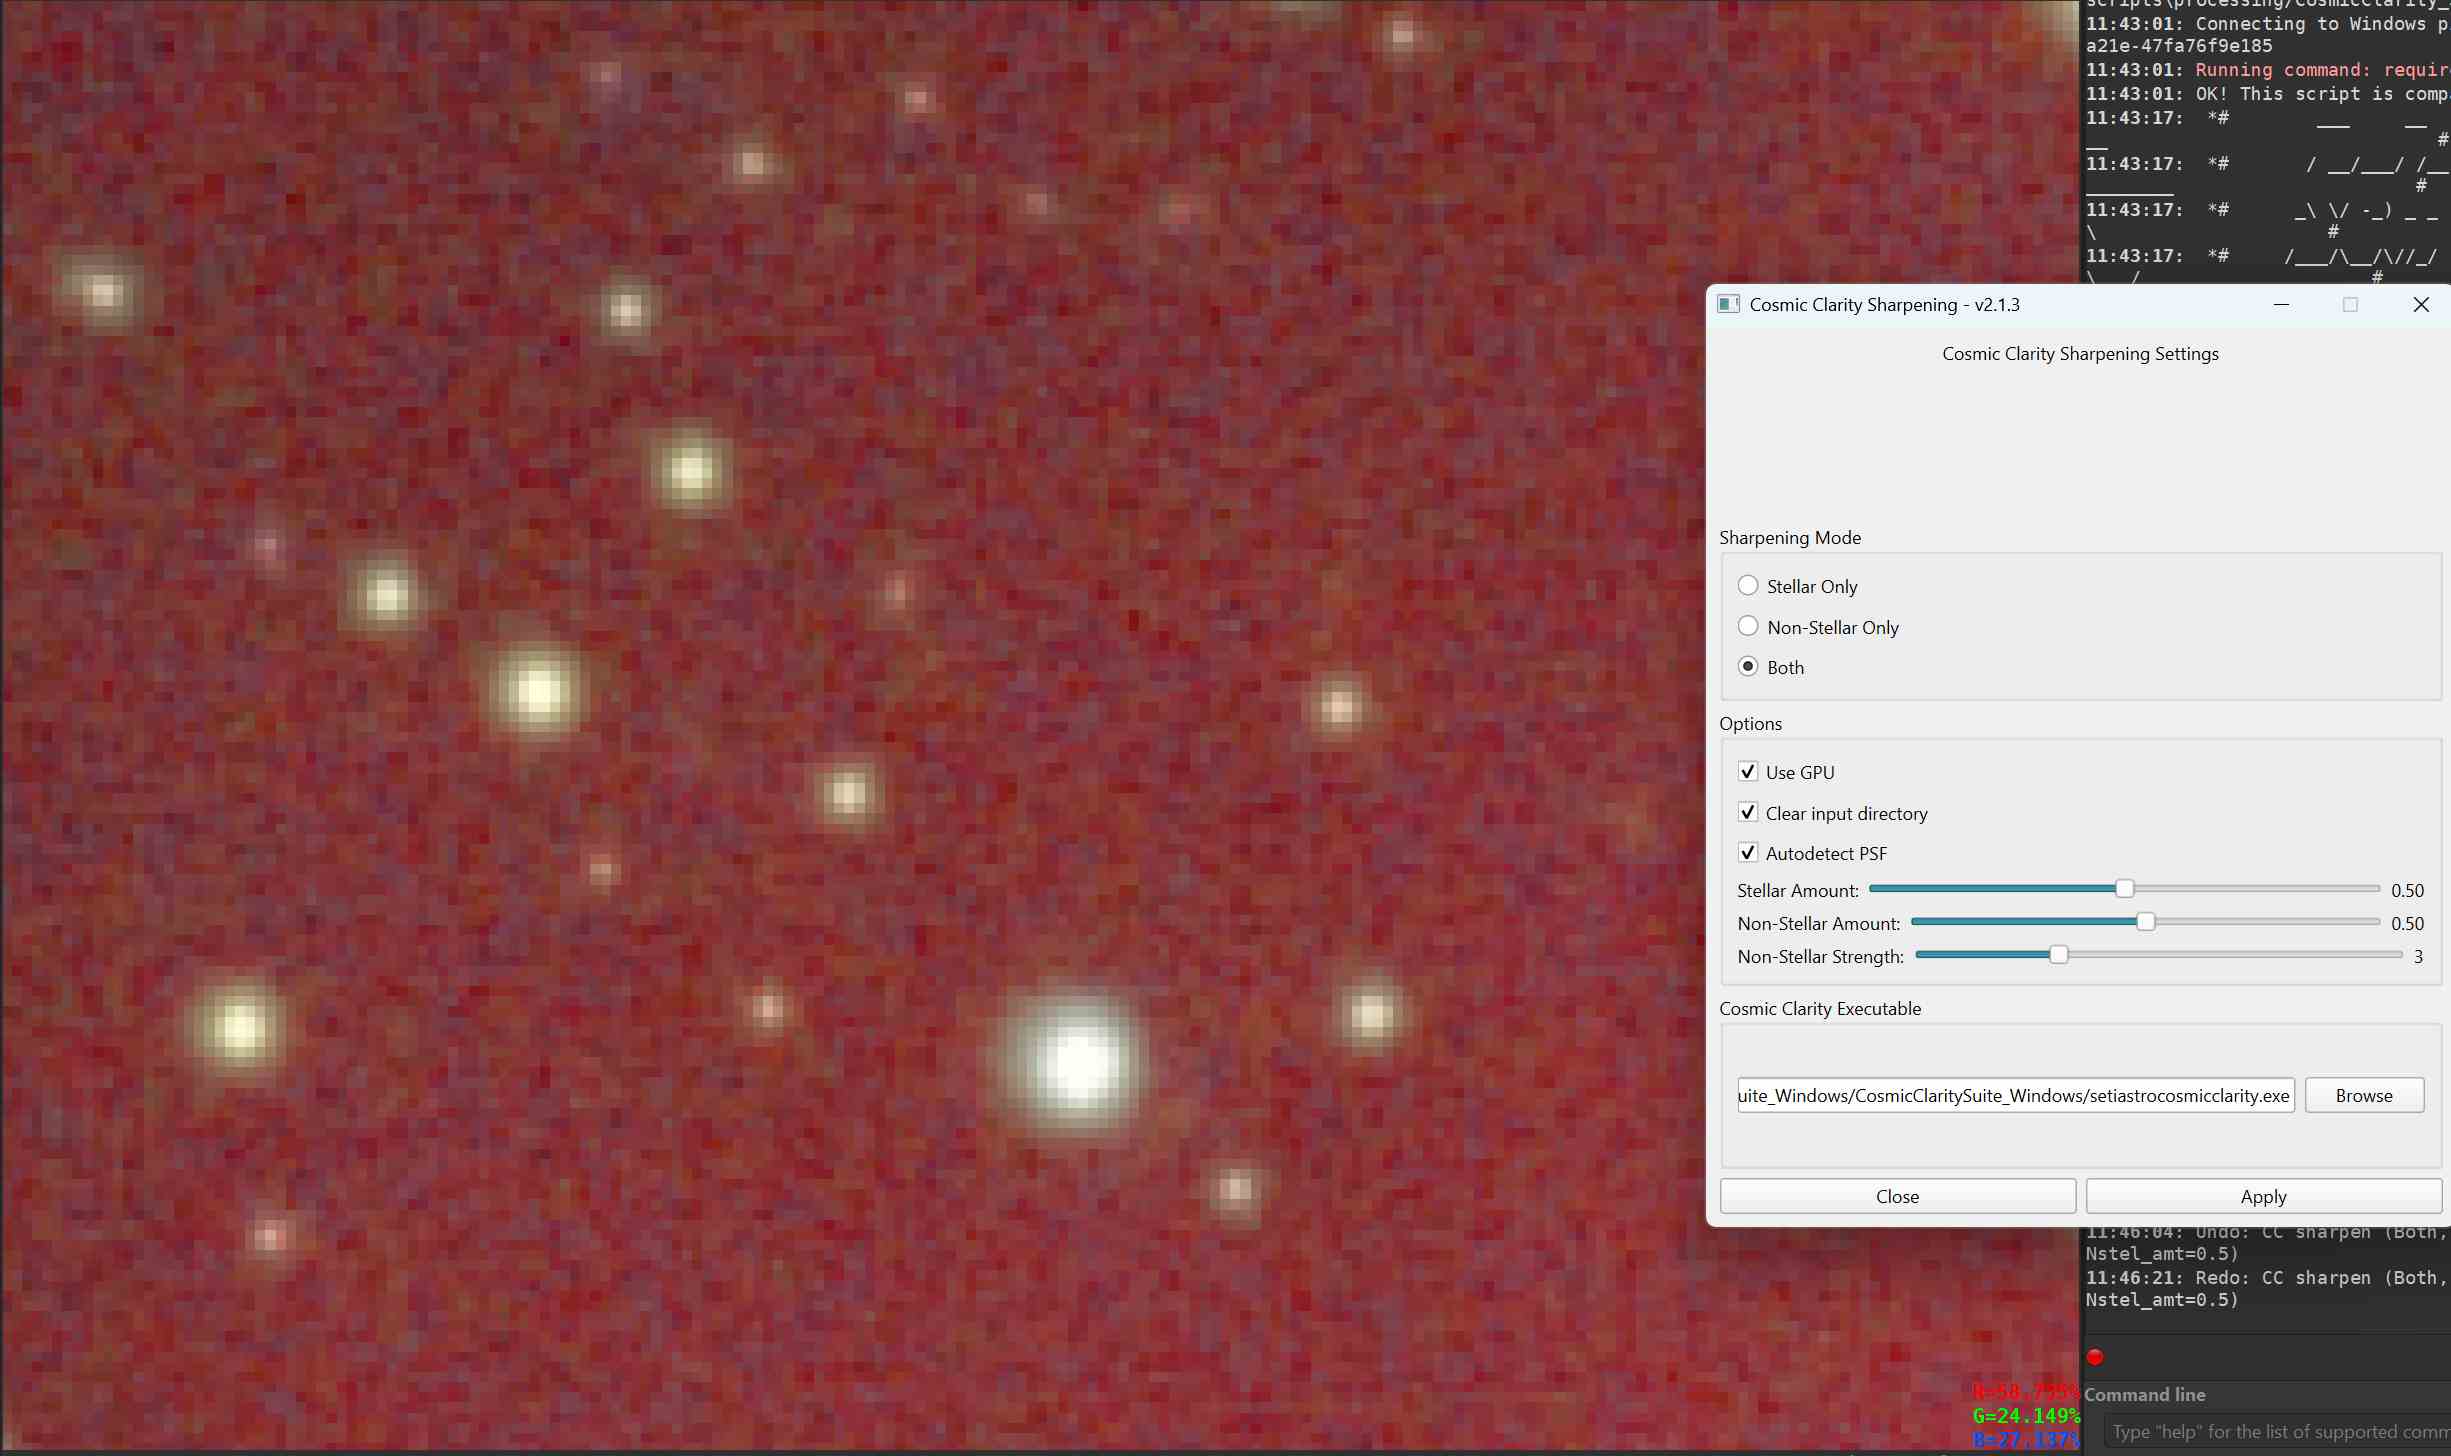Select the Both sharpening mode
This screenshot has height=1456, width=2451.
click(1748, 667)
